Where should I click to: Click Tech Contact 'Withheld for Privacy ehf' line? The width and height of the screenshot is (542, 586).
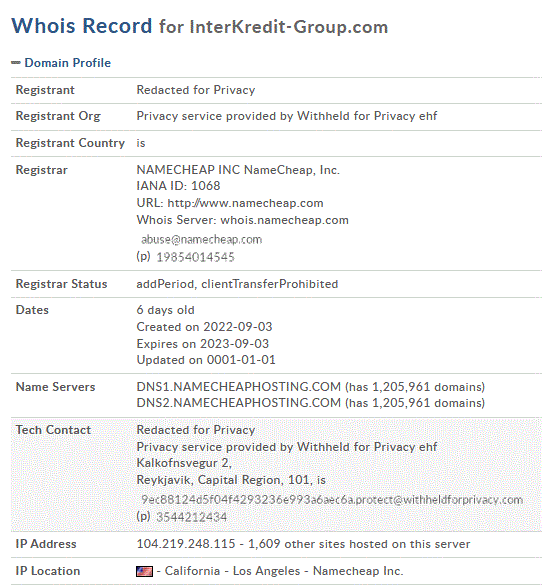287,447
